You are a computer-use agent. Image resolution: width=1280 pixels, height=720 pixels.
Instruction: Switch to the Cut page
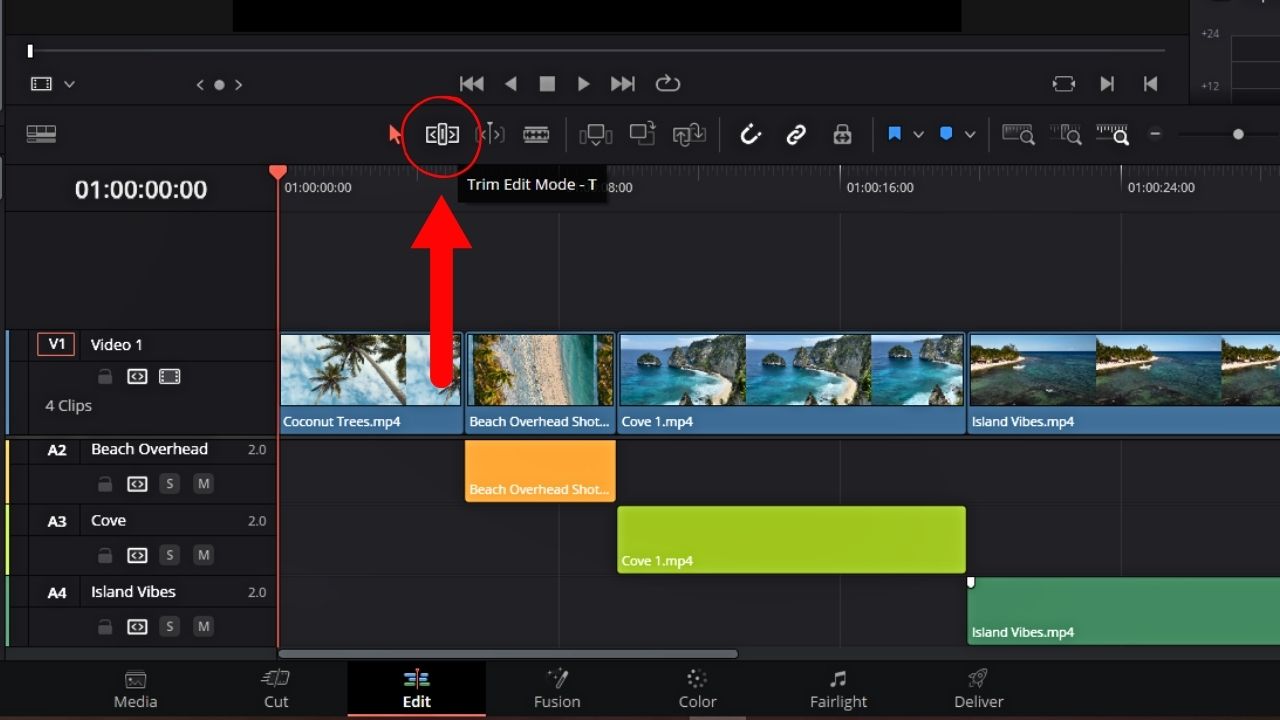[276, 690]
